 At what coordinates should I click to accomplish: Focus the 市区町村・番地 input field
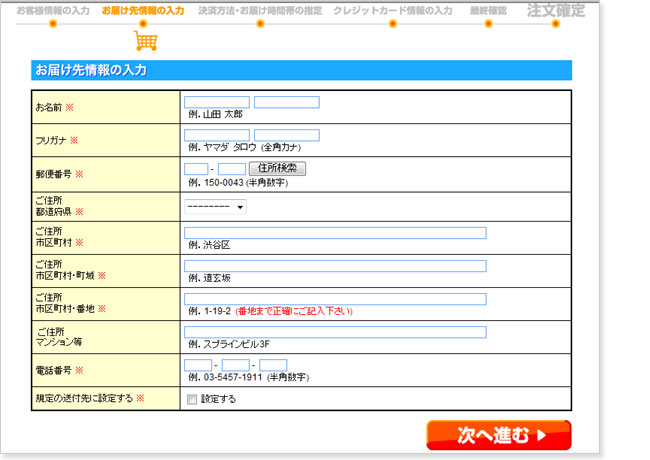coord(335,299)
